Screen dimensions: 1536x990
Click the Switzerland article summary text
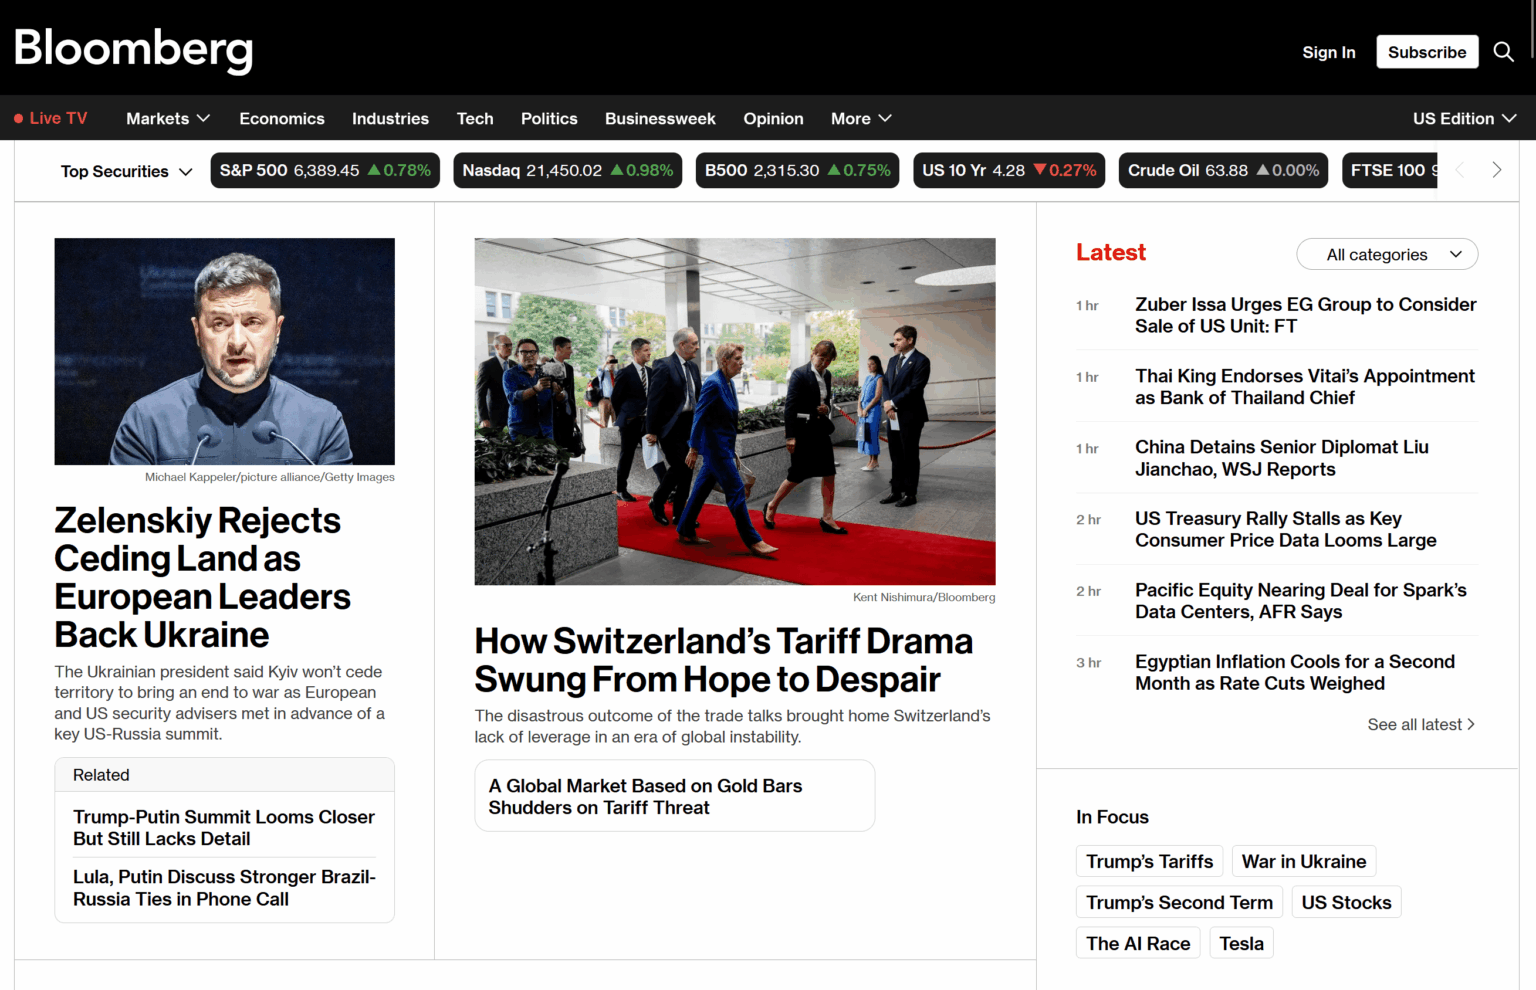click(733, 727)
